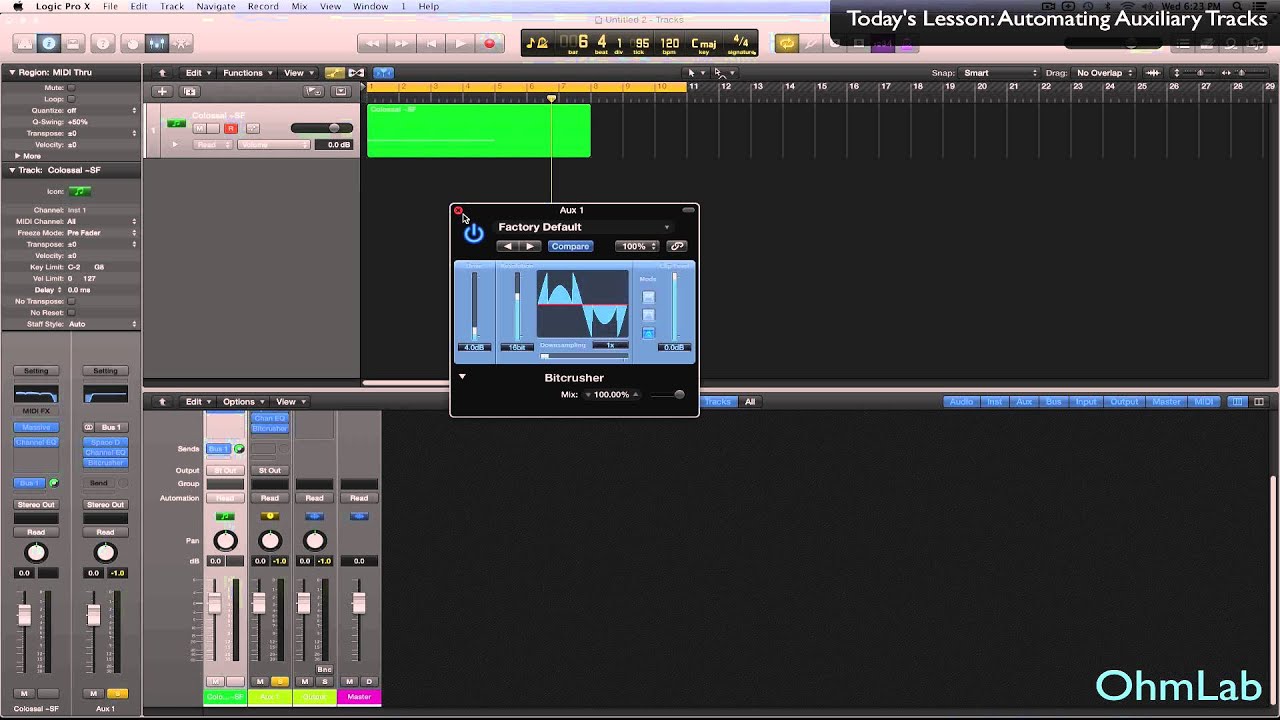Open Quick Help question mark button
Viewport: 1280px width, 720px height.
point(102,44)
